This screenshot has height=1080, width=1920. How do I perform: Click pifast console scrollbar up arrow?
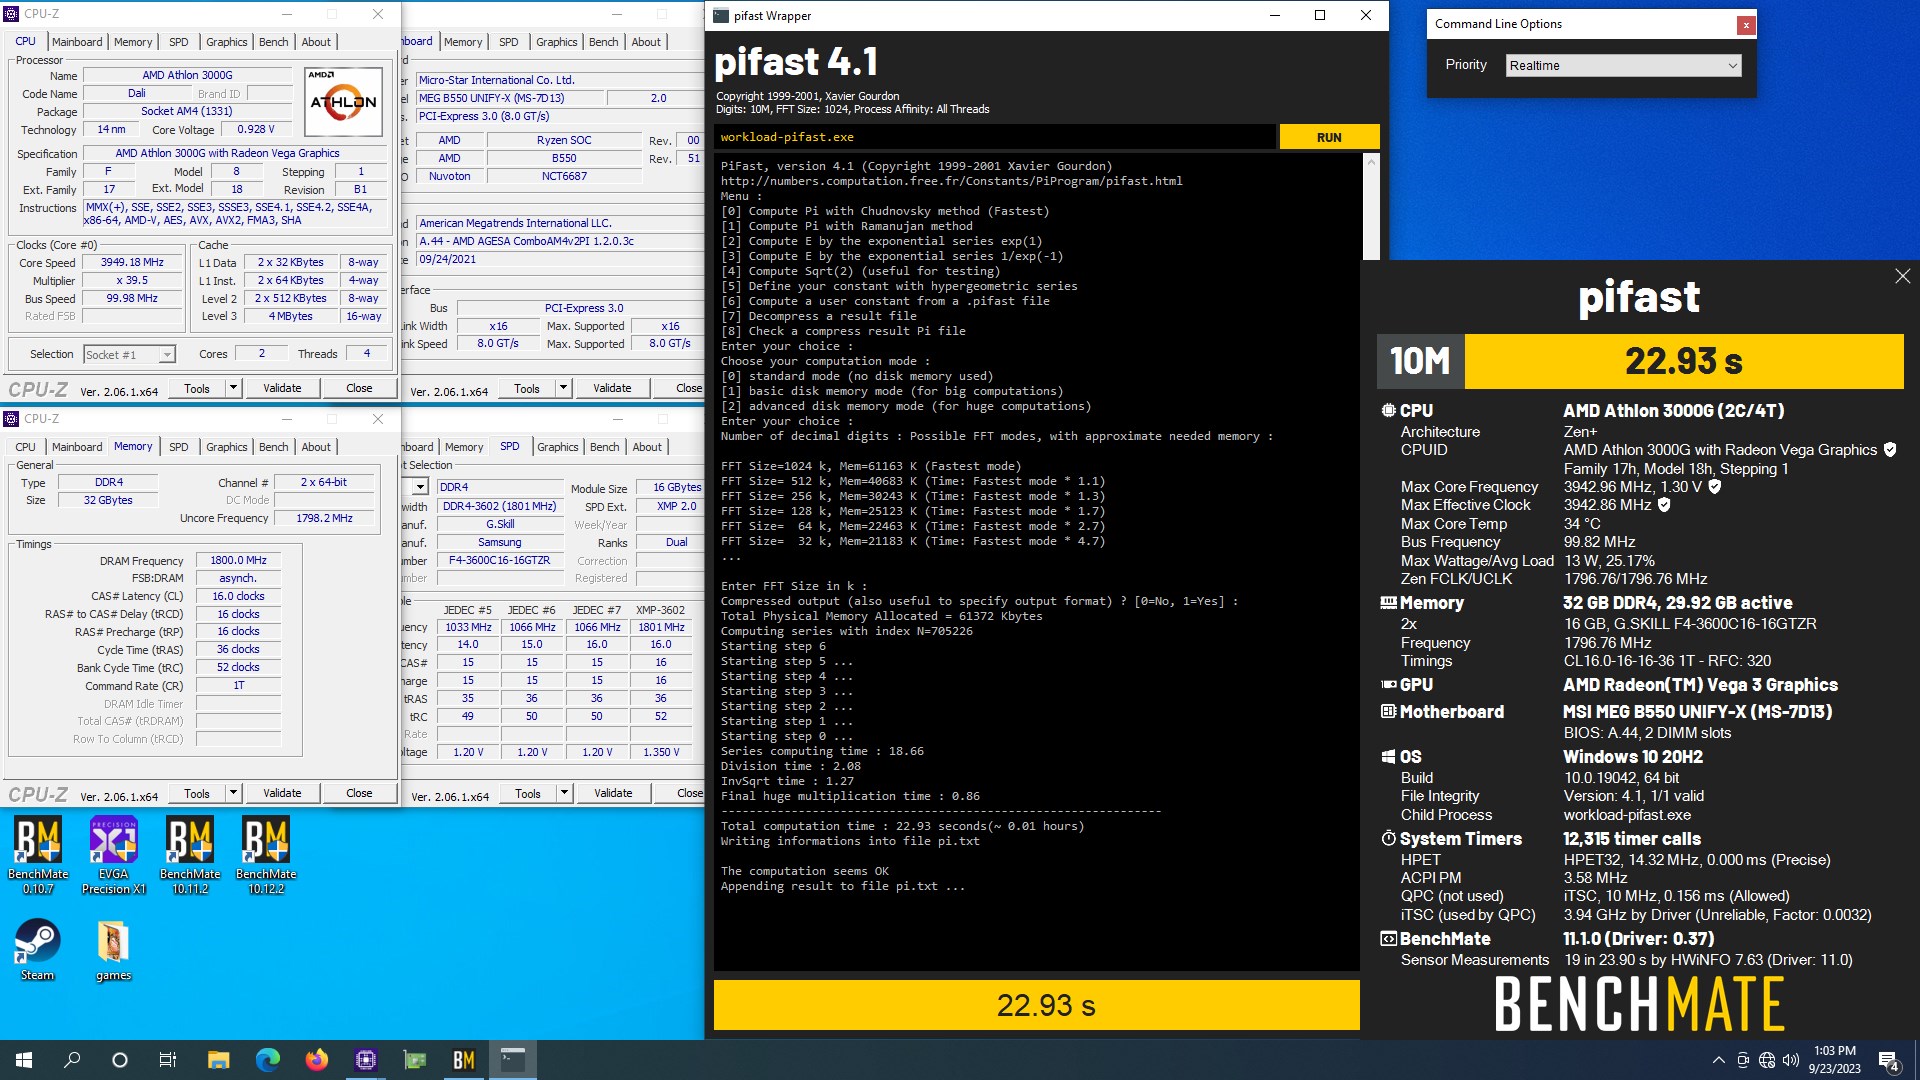[1371, 161]
